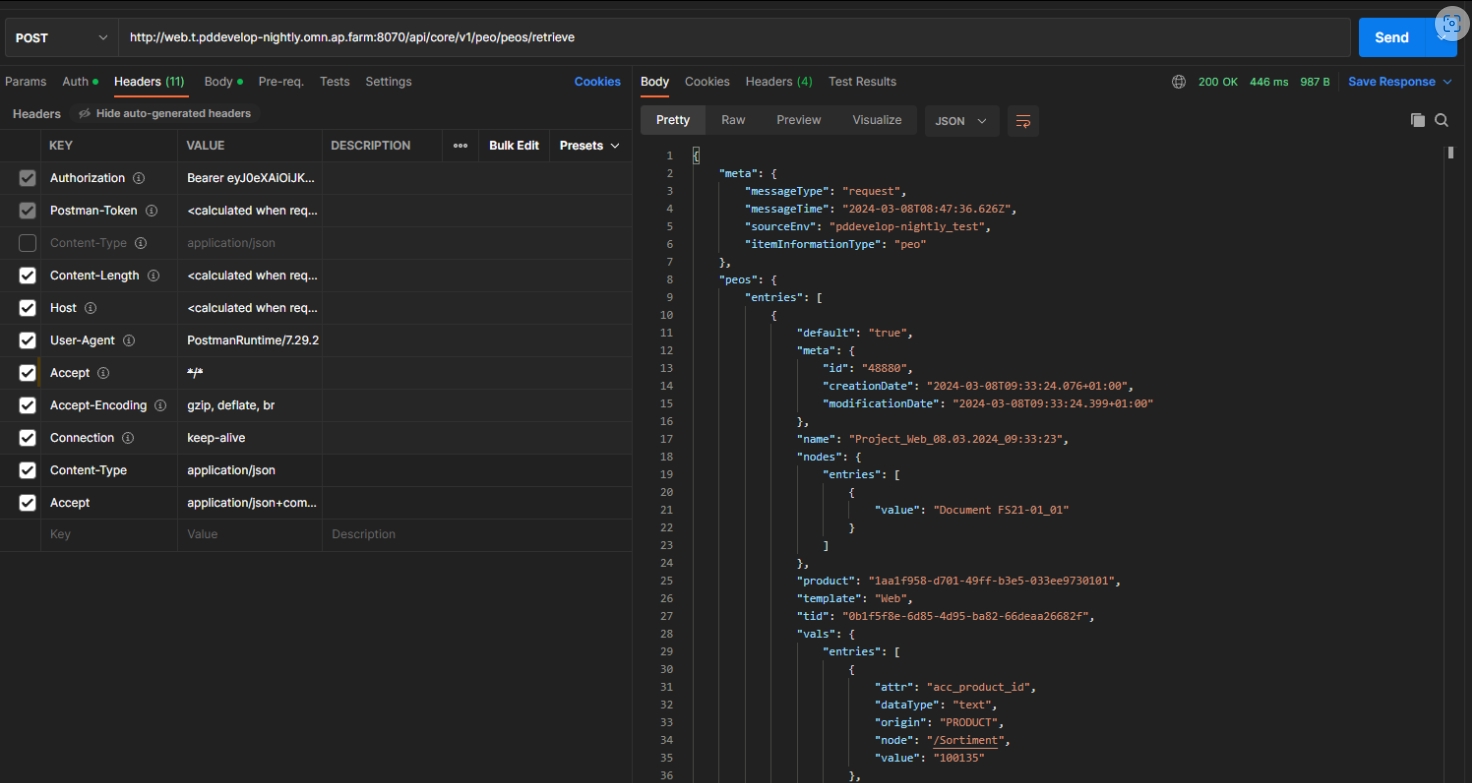Uncheck the Connection header checkbox
1472x783 pixels.
coord(28,438)
